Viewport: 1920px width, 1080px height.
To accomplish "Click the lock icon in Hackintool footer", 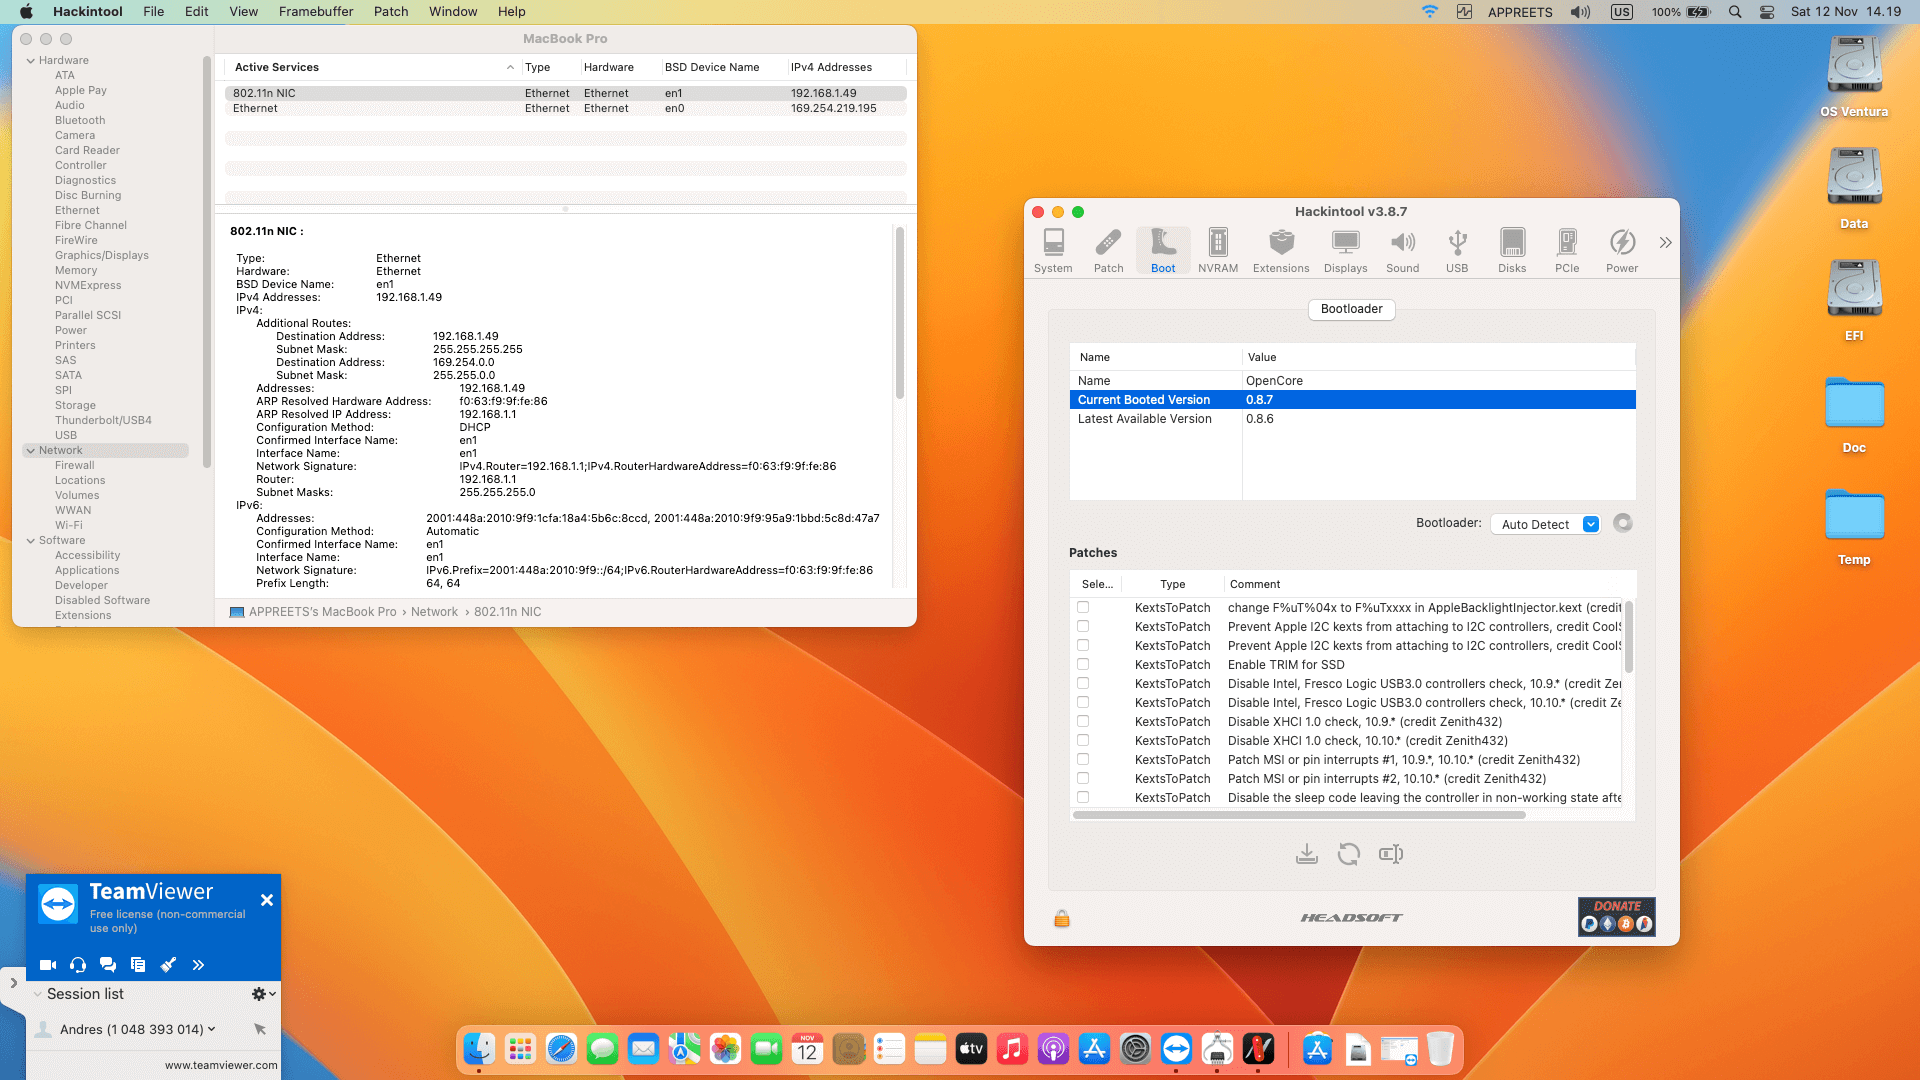I will (x=1062, y=918).
